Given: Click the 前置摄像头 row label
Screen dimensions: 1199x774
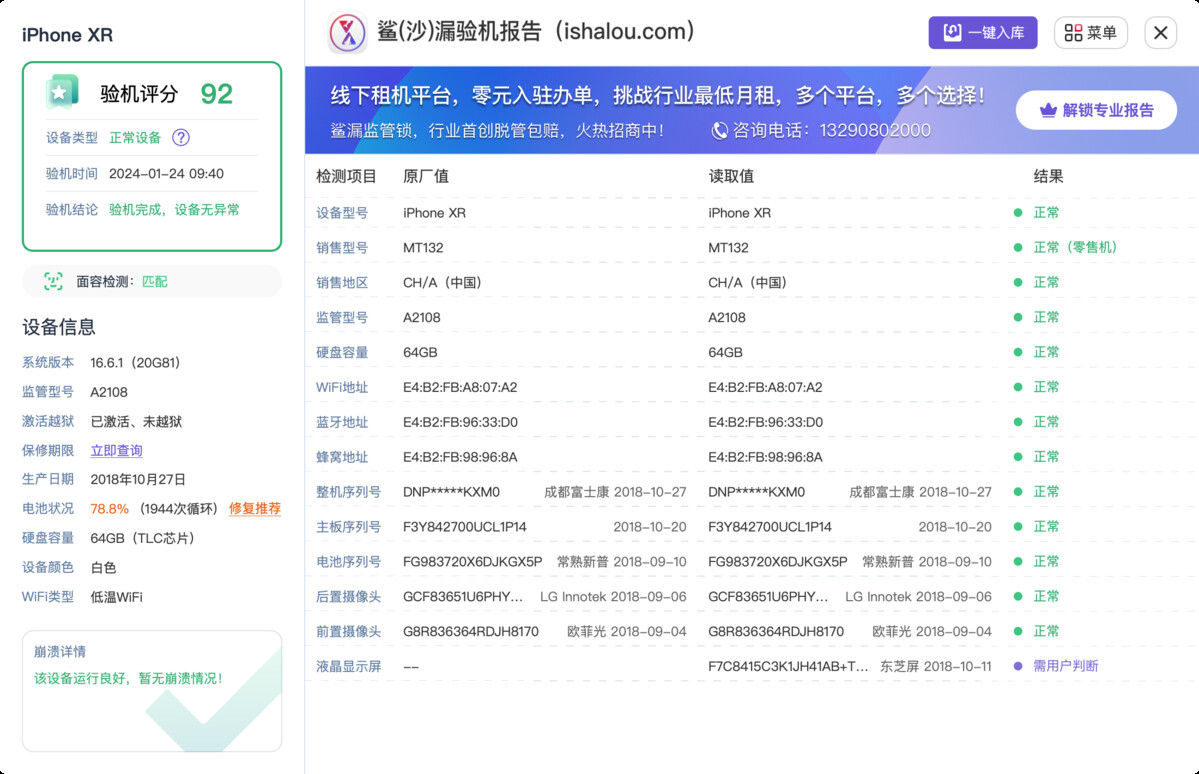Looking at the screenshot, I should coord(348,632).
